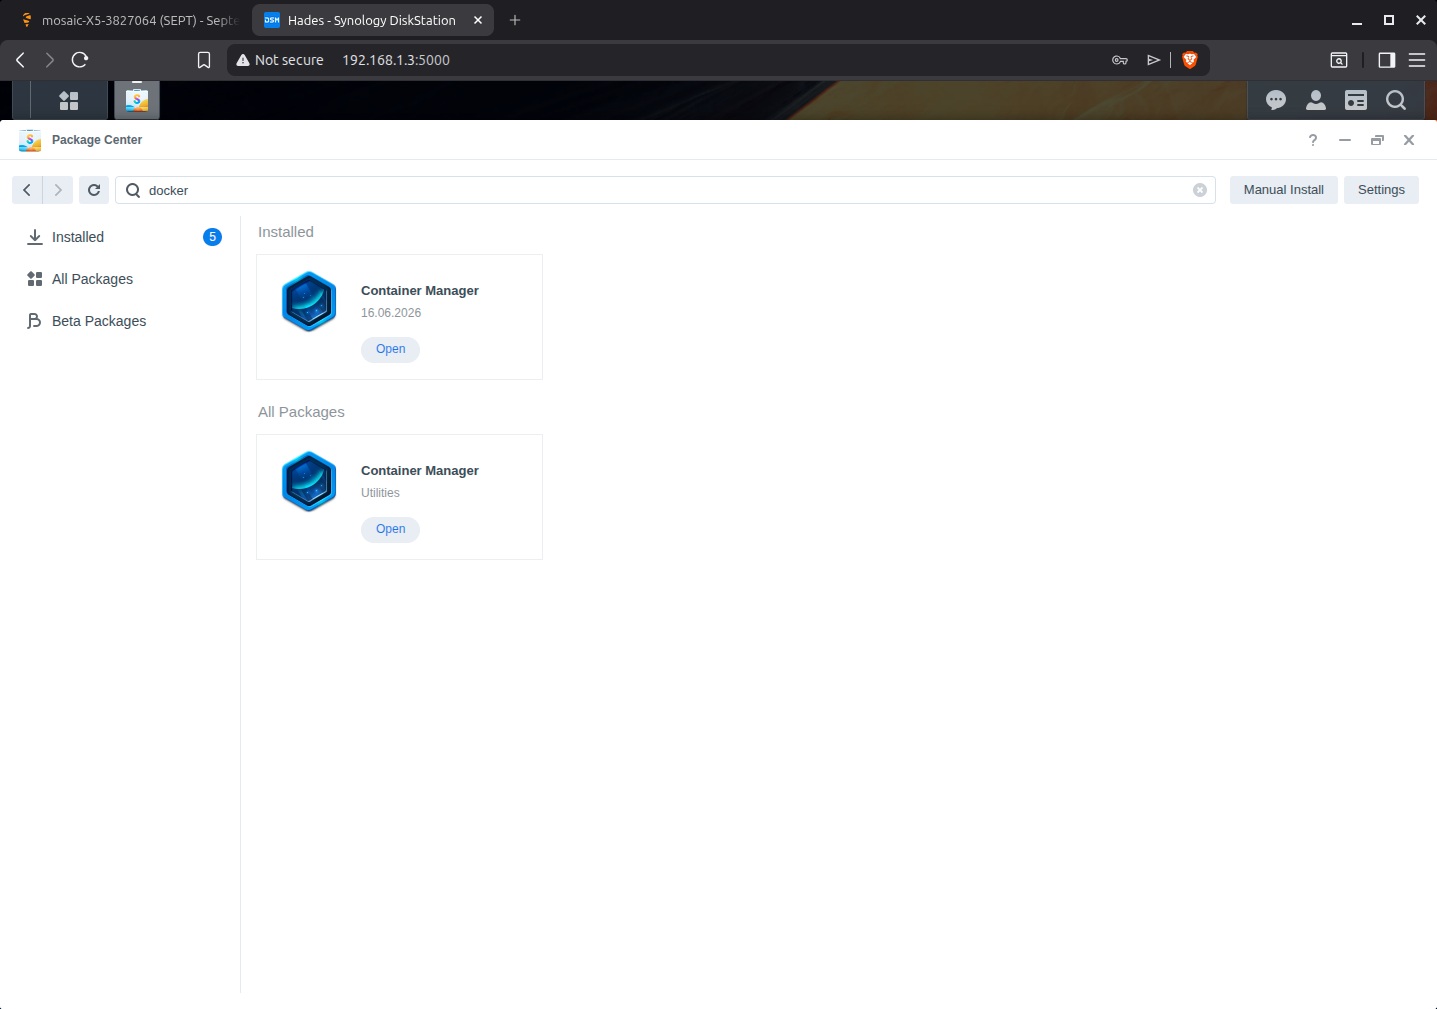Viewport: 1437px width, 1009px height.
Task: Click the Container Manager title under Installed
Action: click(x=420, y=291)
